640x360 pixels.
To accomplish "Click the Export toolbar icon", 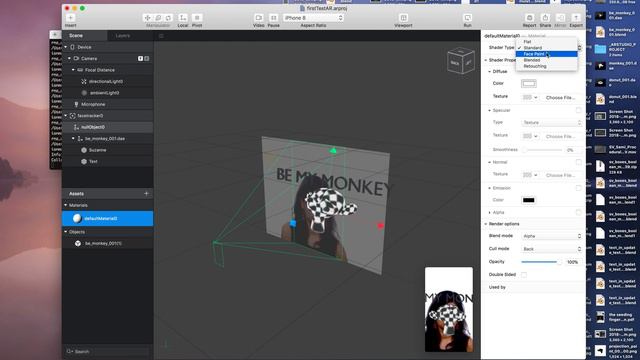I will coord(576,18).
